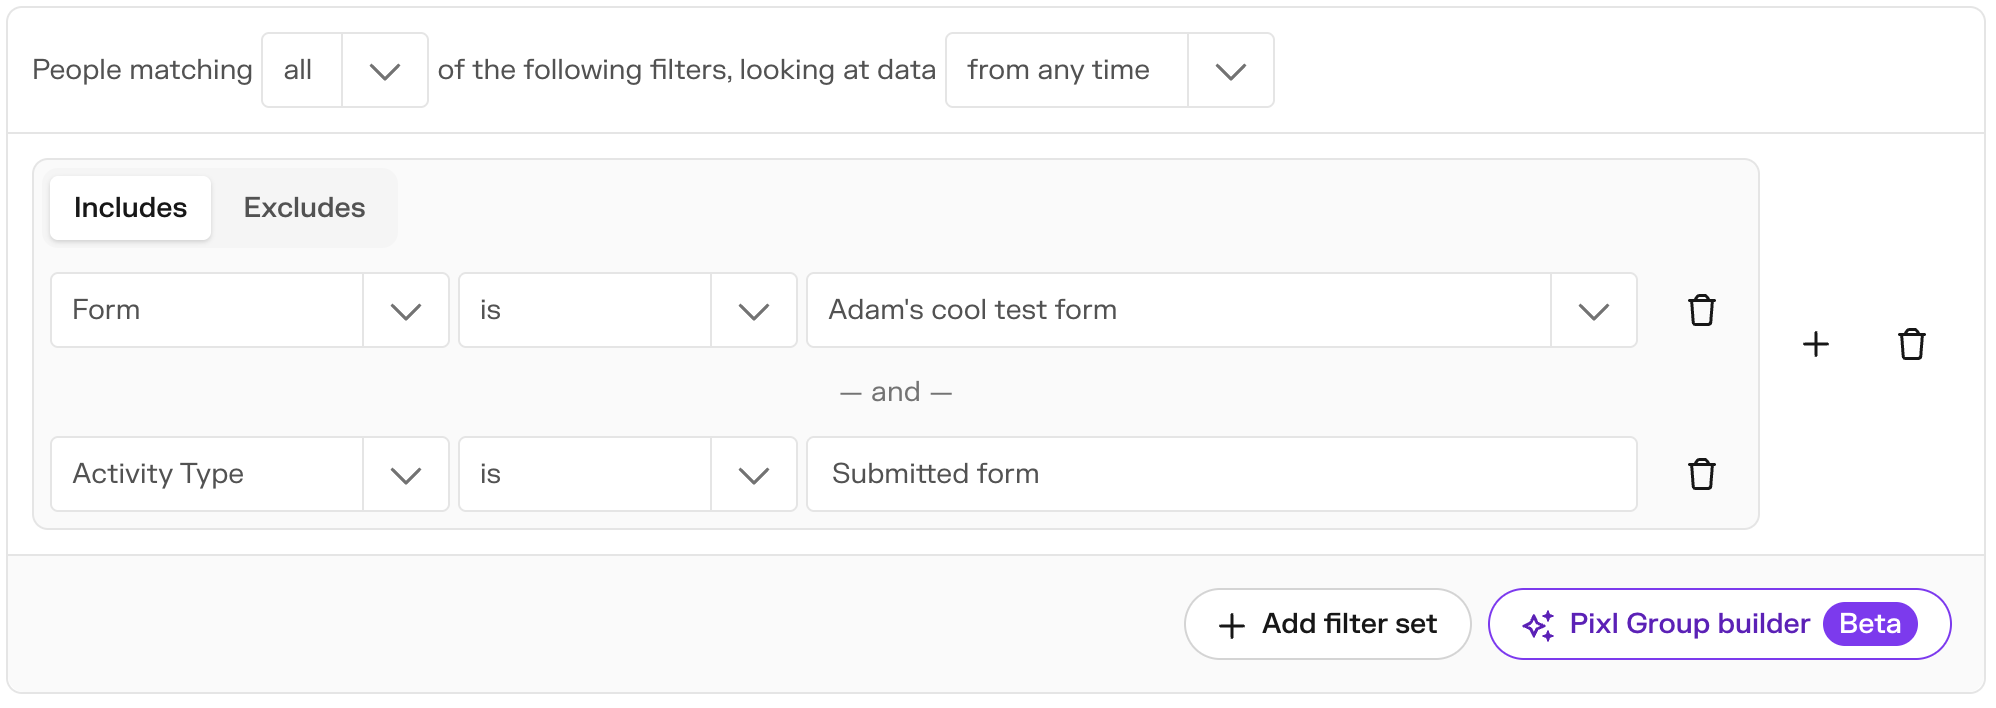
Task: Open the Form field dropdown
Action: [x=250, y=310]
